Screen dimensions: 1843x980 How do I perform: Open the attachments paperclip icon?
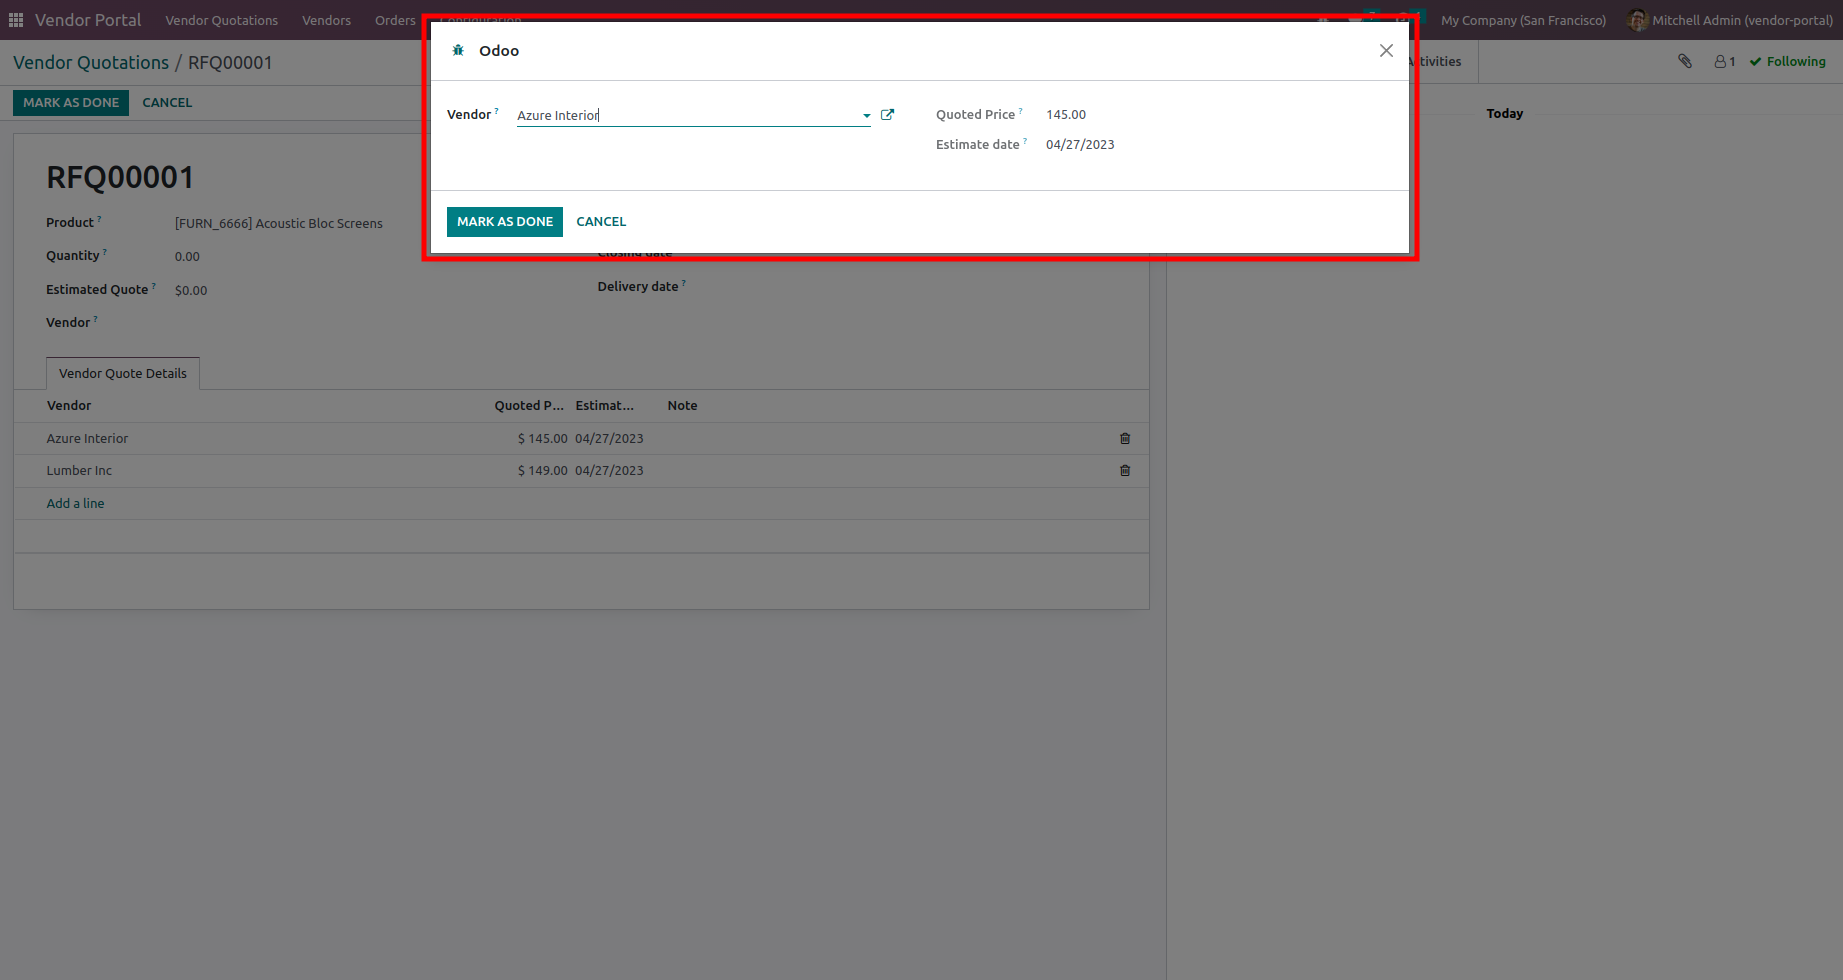pos(1685,62)
